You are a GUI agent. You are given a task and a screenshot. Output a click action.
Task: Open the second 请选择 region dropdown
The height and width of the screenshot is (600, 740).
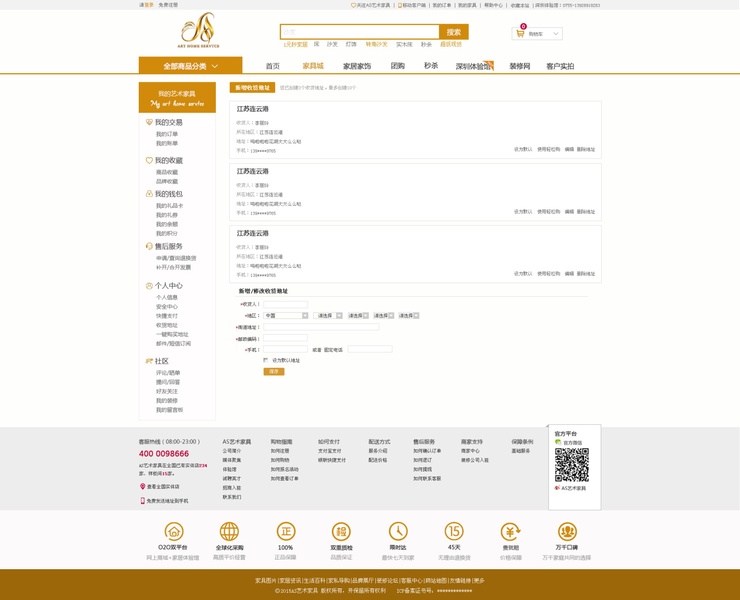pyautogui.click(x=358, y=315)
